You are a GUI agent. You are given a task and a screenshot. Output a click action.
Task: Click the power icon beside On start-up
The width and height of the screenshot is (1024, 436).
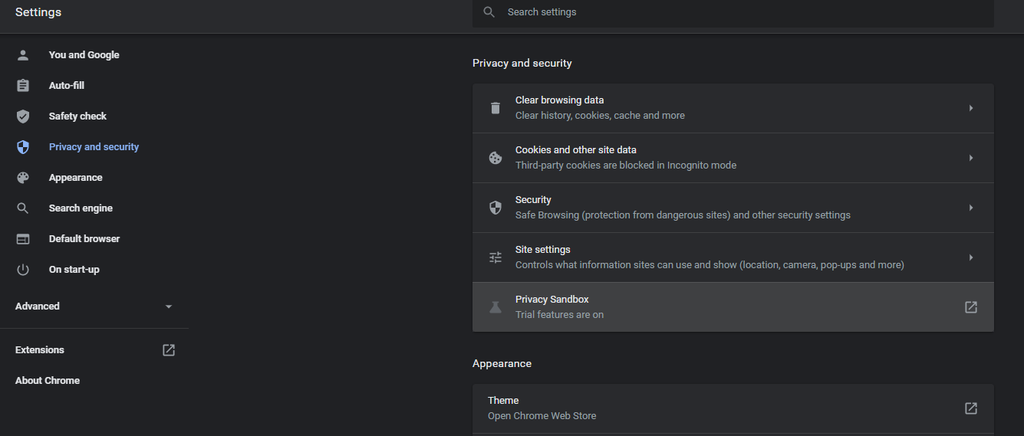(x=23, y=270)
